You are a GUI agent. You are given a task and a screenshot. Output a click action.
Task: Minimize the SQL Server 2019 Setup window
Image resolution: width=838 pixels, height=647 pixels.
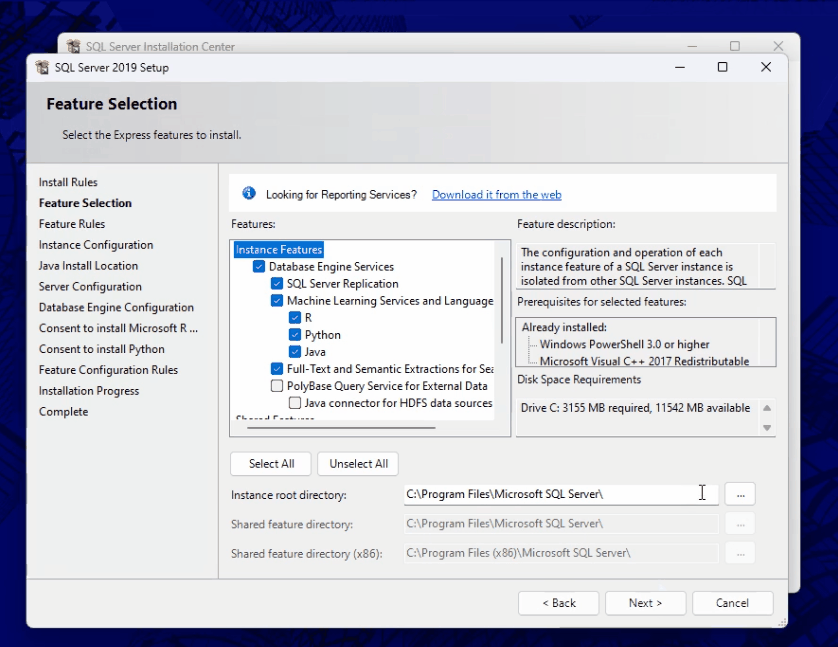pos(678,67)
